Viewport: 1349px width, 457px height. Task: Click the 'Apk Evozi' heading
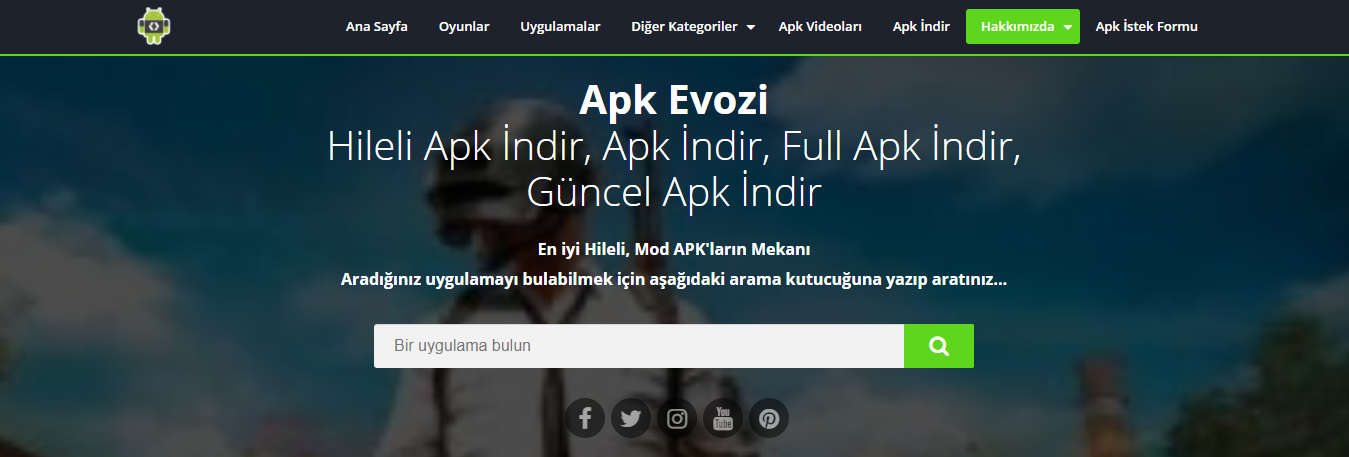pos(674,101)
